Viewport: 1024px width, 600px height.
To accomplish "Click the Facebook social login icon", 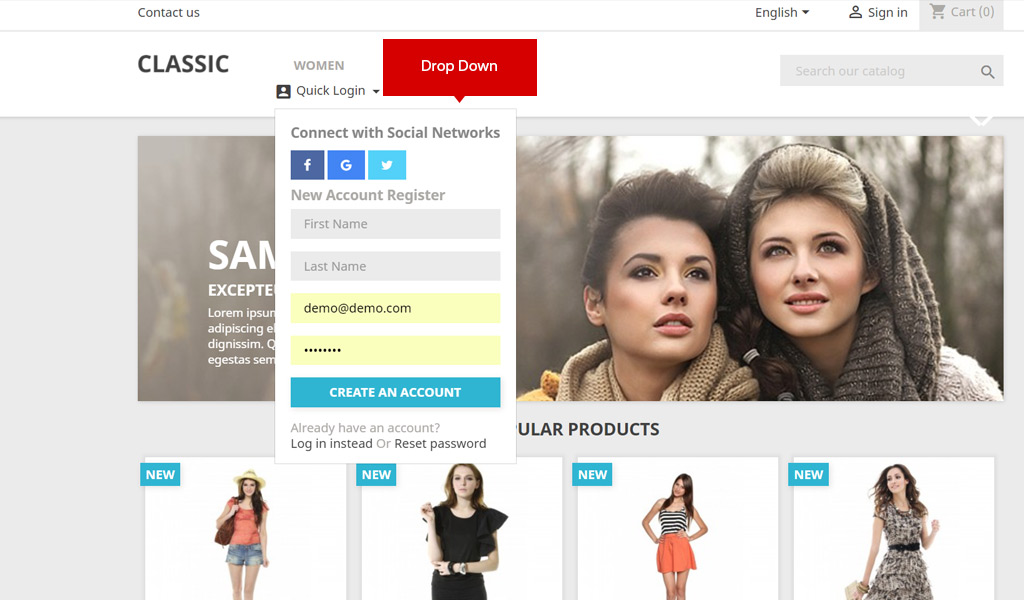I will tap(308, 165).
